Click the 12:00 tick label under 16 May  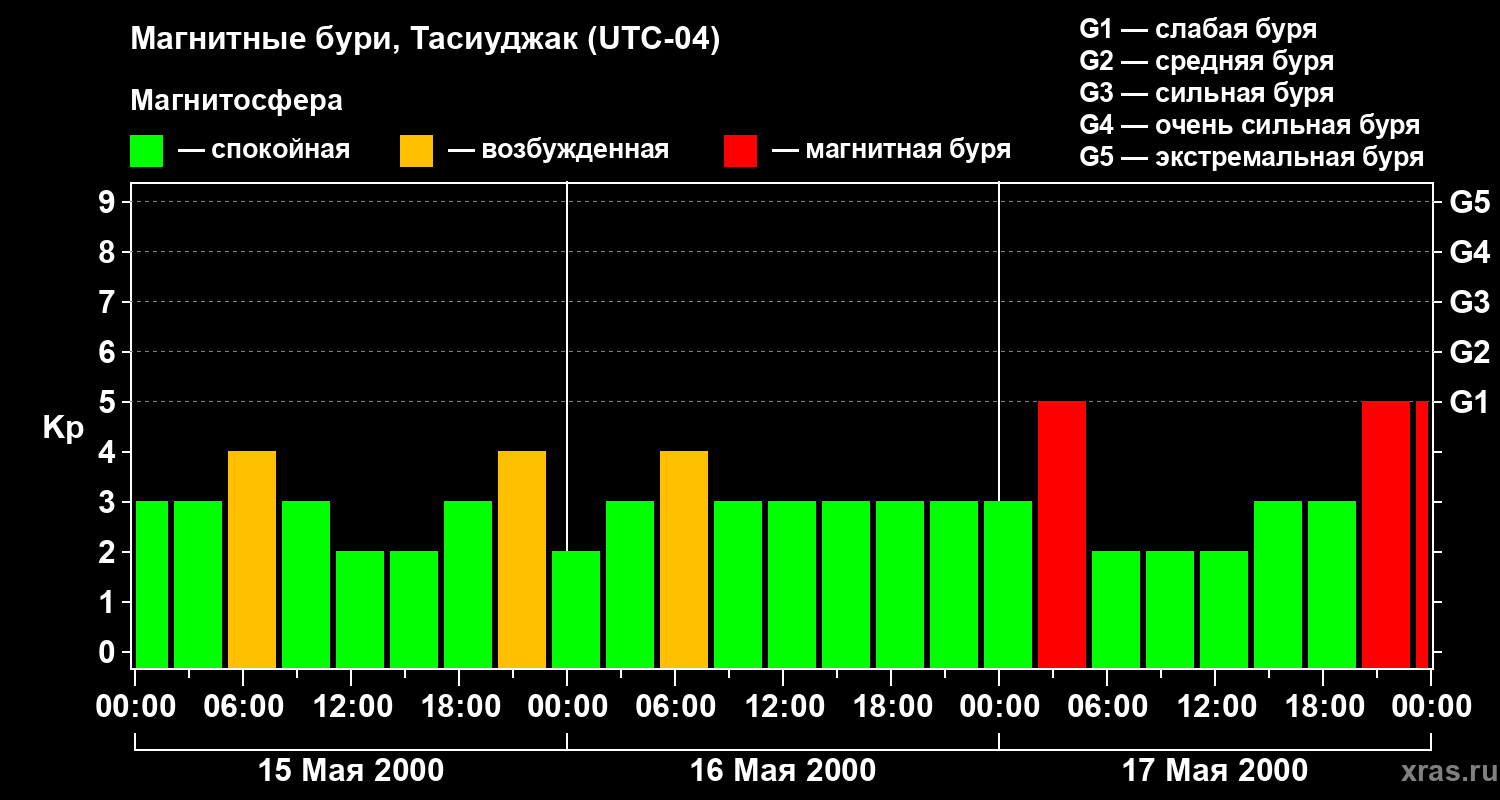(x=783, y=706)
